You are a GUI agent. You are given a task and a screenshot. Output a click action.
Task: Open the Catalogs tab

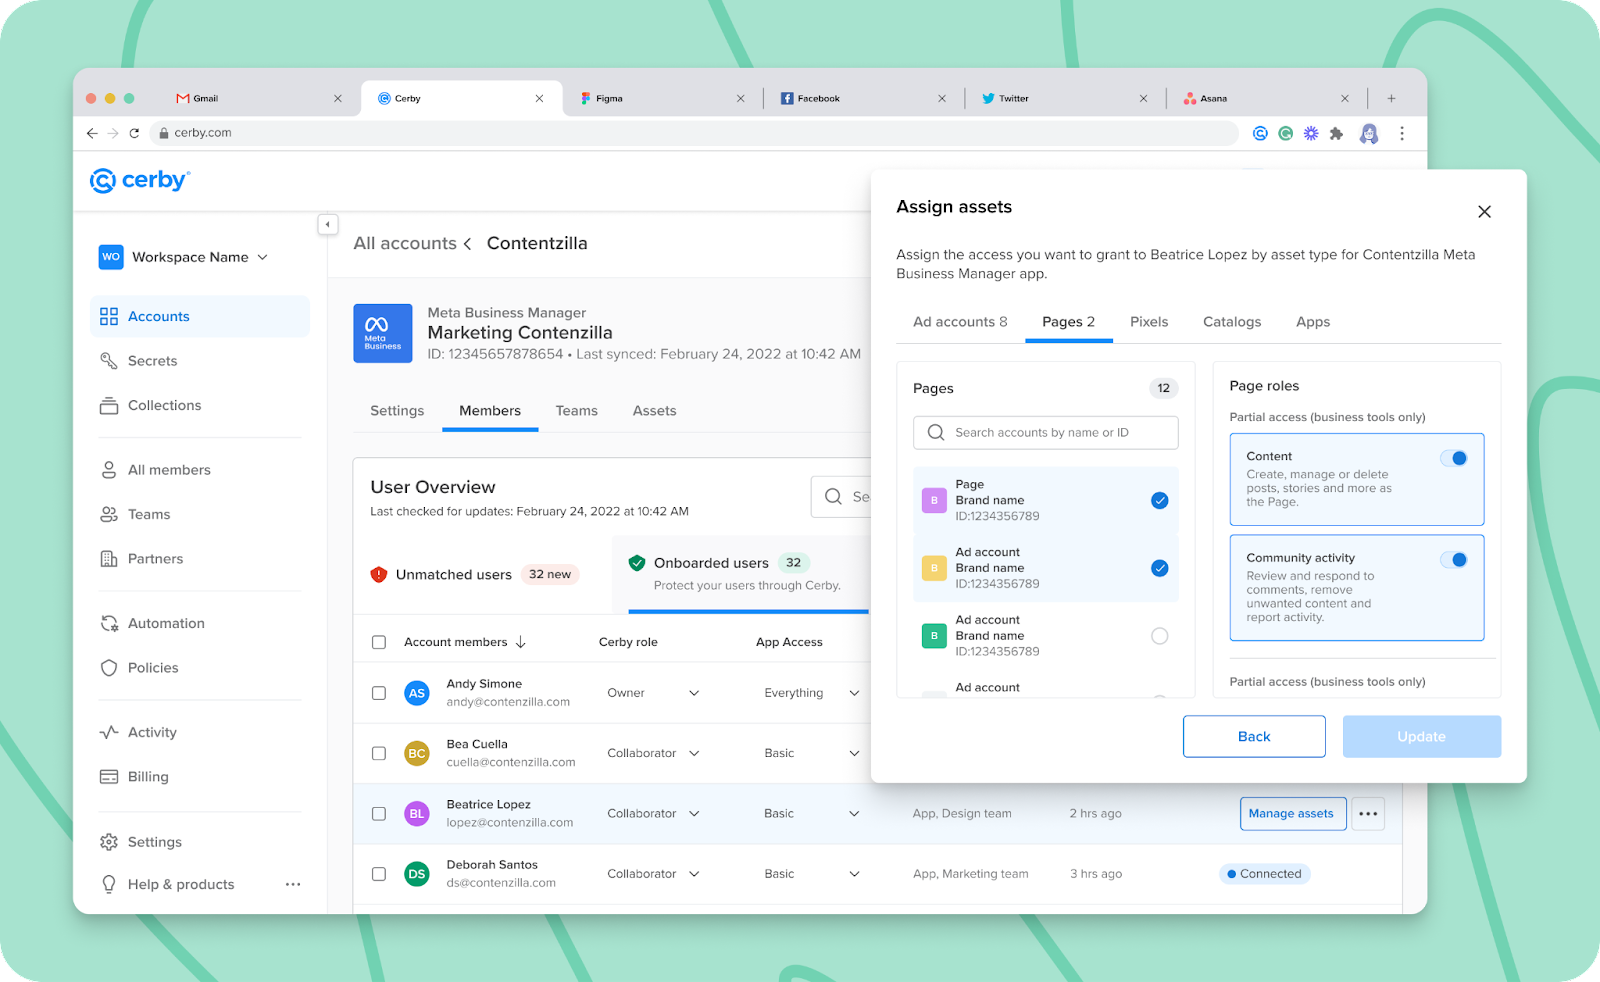1232,322
